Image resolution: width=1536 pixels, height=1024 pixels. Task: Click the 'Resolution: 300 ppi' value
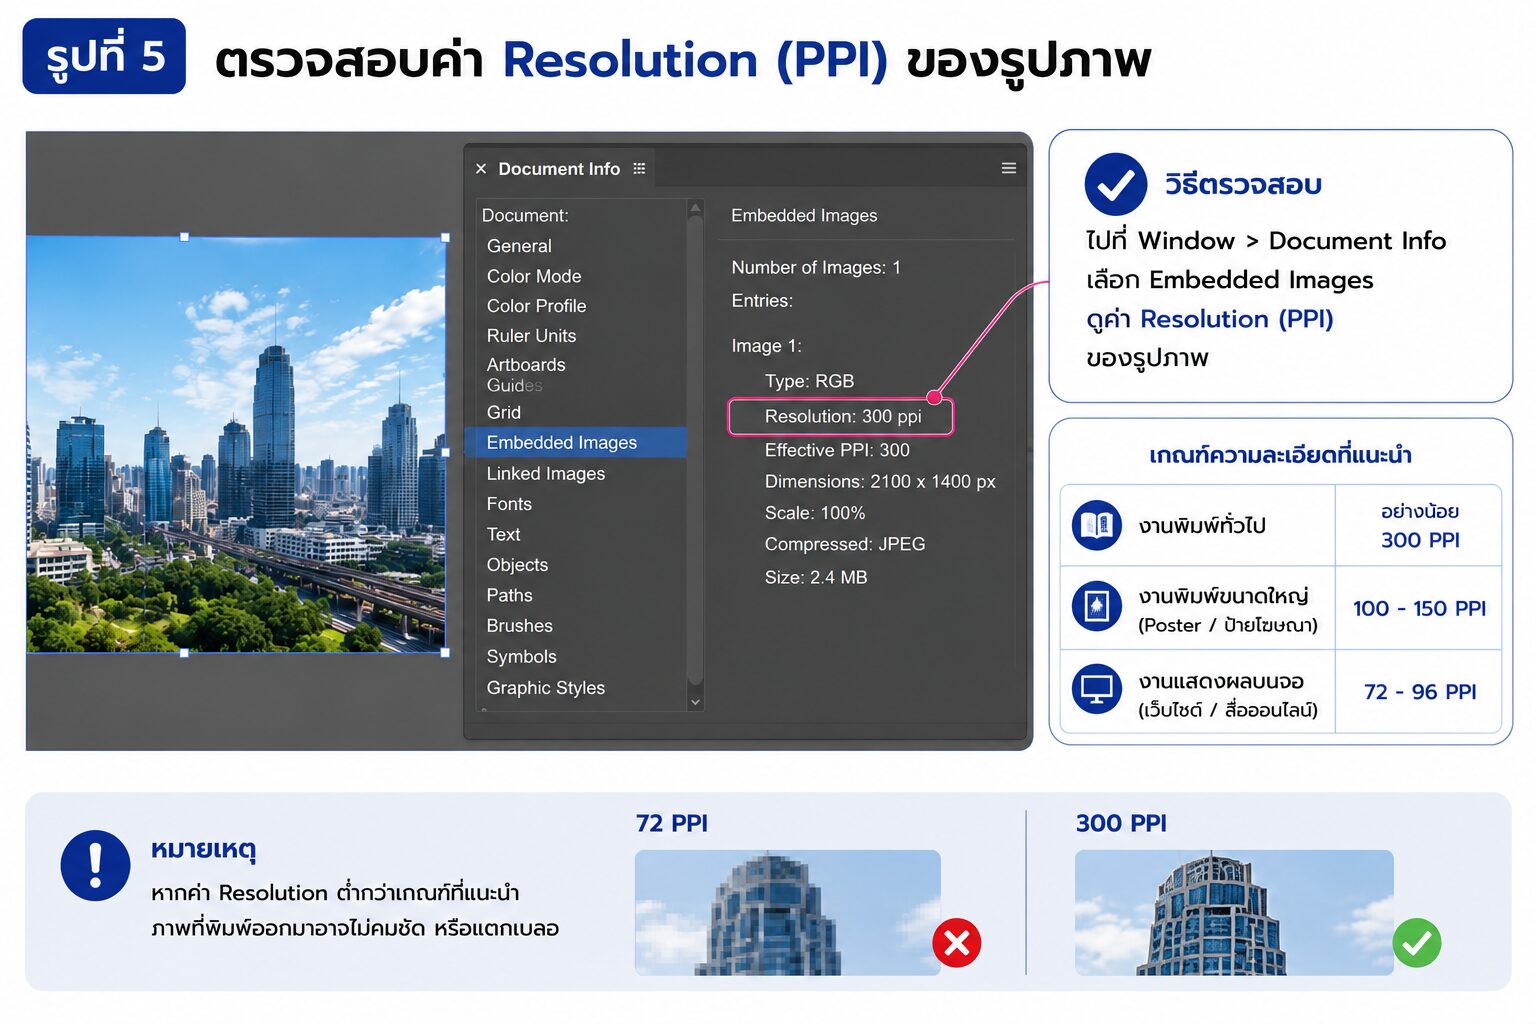pyautogui.click(x=842, y=417)
